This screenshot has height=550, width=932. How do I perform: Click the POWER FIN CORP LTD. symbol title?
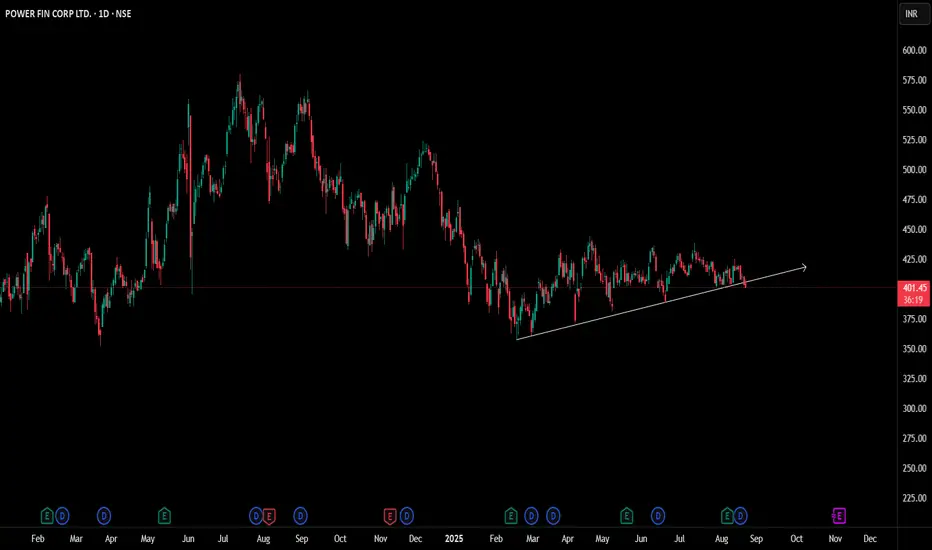pyautogui.click(x=48, y=14)
